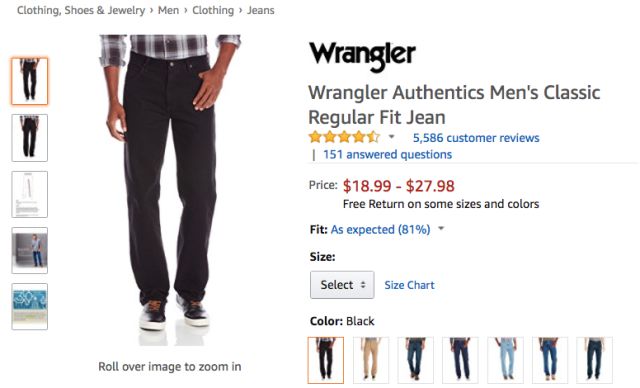Expand the star rating breakdown arrow
Screen dimensions: 640x388
point(391,137)
